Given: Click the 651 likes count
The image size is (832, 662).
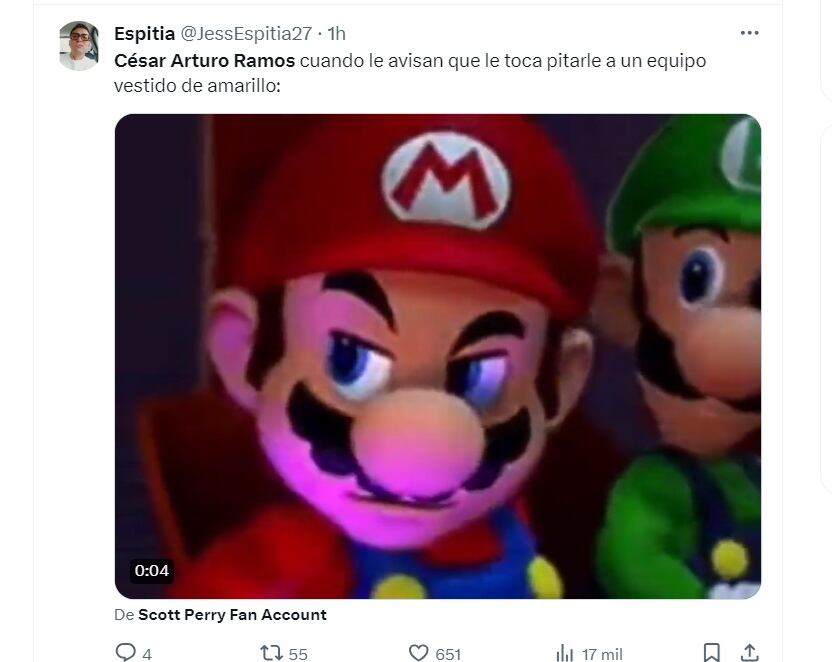Looking at the screenshot, I should [x=447, y=654].
